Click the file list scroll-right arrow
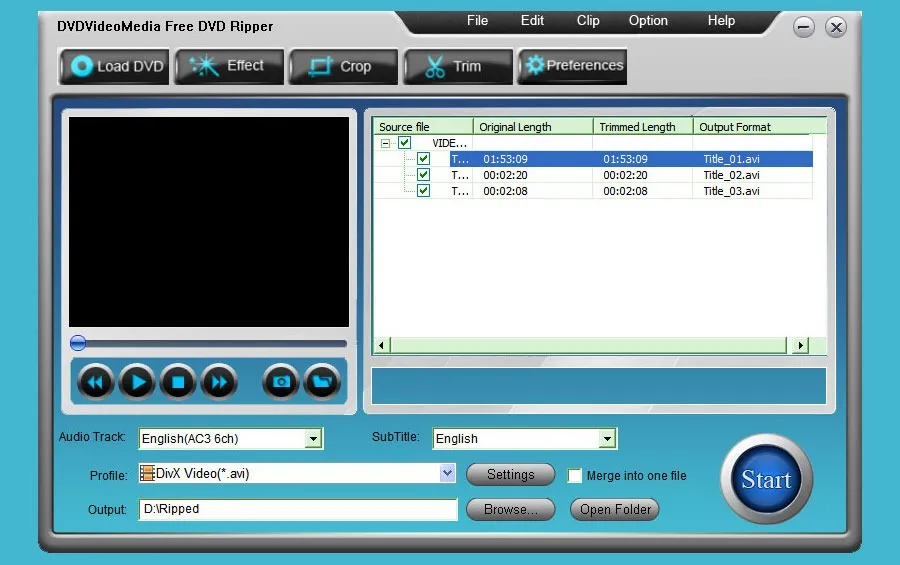900x565 pixels. [800, 346]
